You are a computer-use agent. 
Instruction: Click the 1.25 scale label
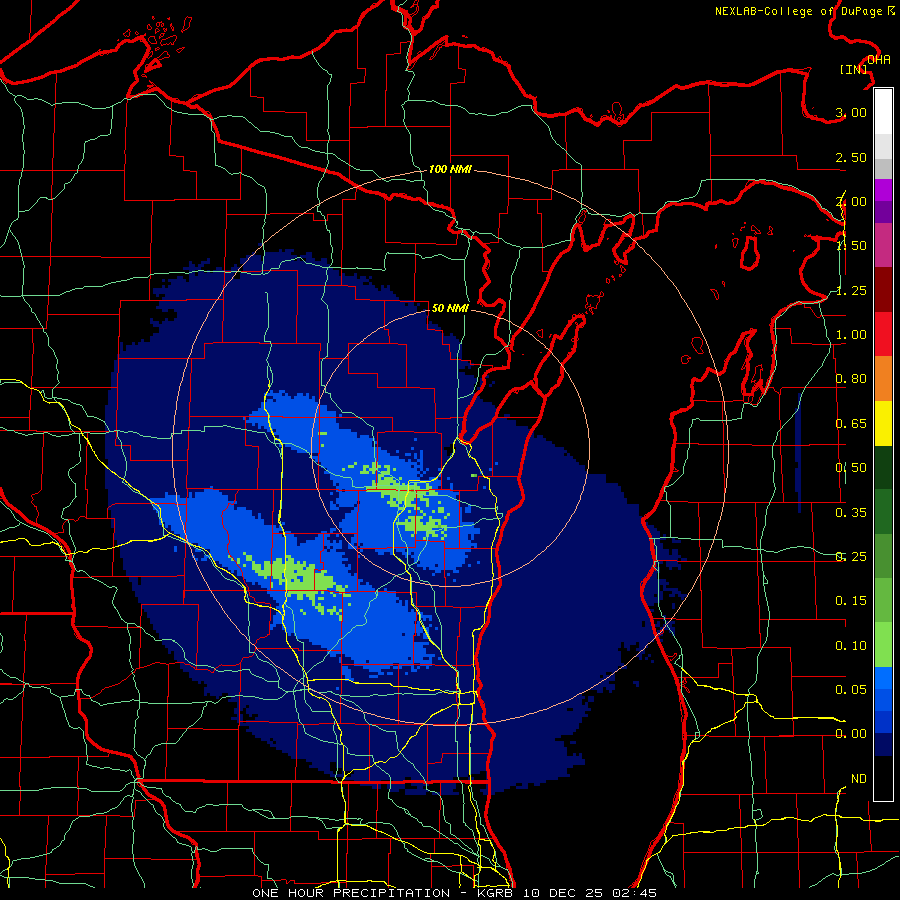[851, 290]
